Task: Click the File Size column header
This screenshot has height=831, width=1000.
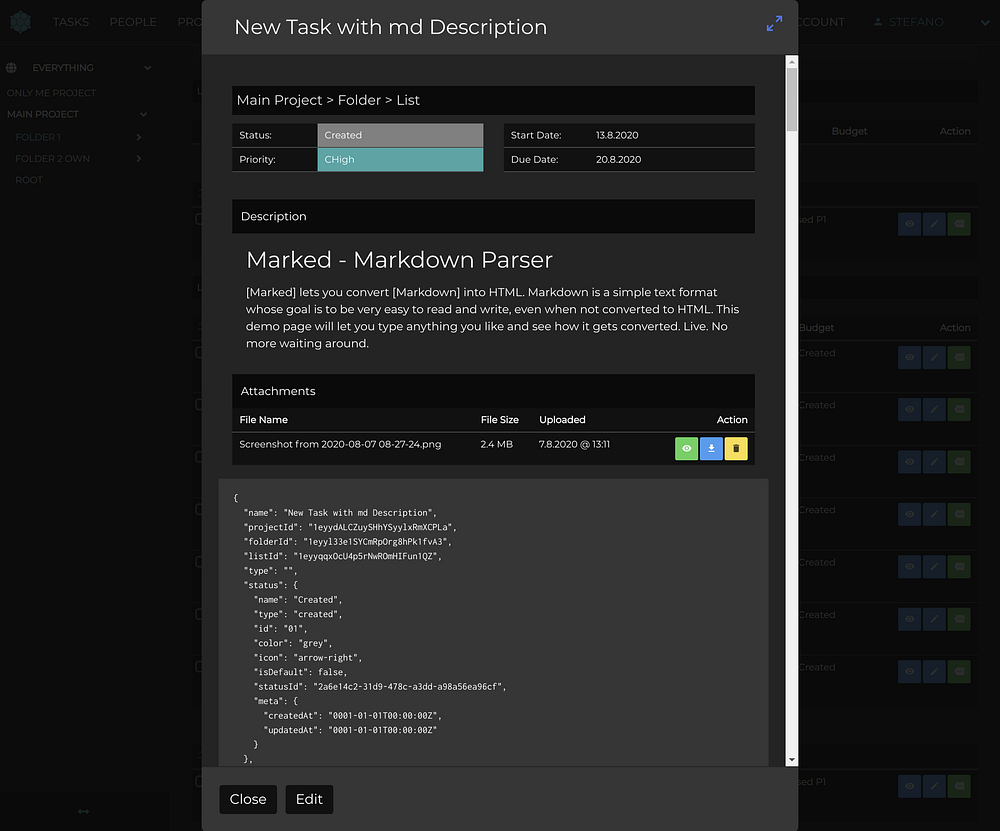Action: (499, 420)
